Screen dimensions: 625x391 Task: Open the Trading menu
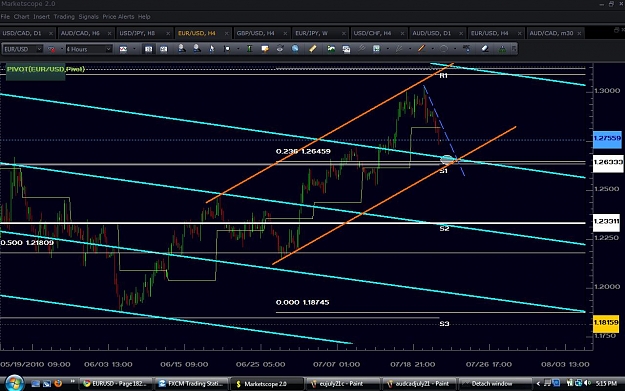[x=64, y=17]
